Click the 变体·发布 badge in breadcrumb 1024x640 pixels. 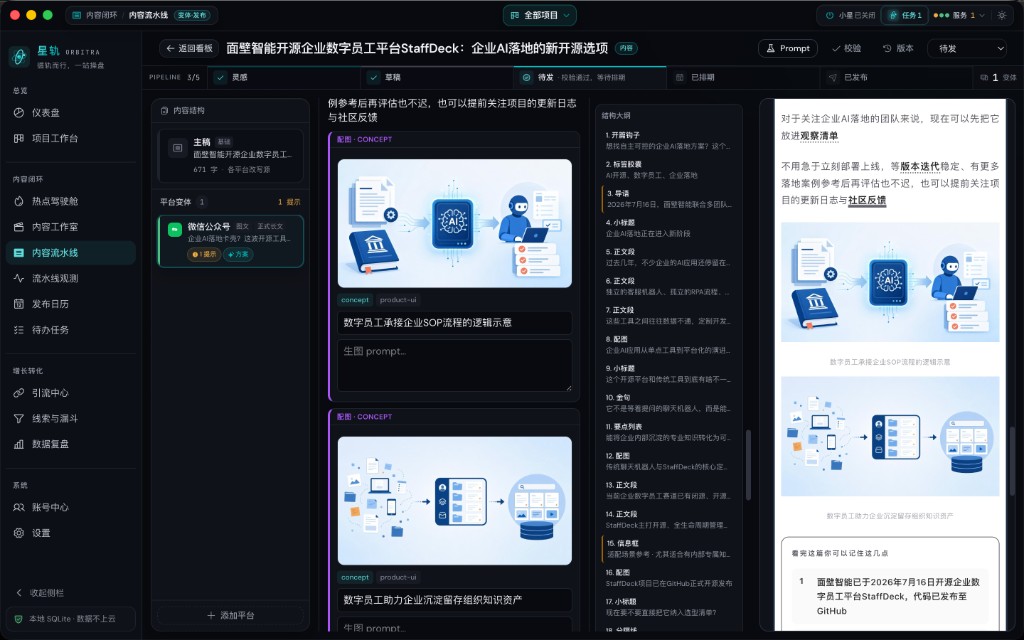click(x=193, y=15)
